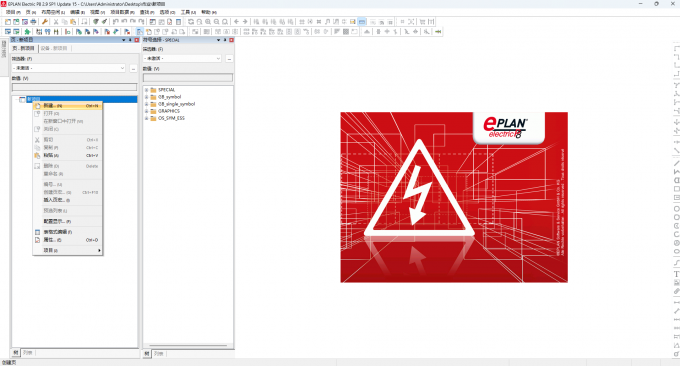The height and width of the screenshot is (366, 680).
Task: Open the 帮助 menu in the menu bar
Action: click(209, 12)
